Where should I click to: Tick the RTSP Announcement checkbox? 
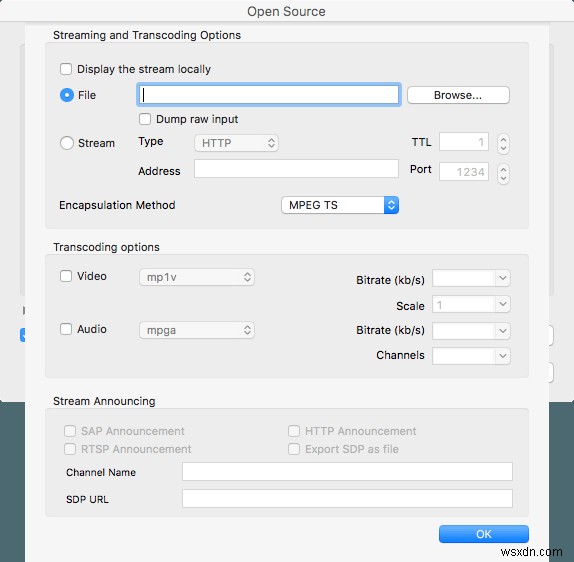[x=70, y=449]
